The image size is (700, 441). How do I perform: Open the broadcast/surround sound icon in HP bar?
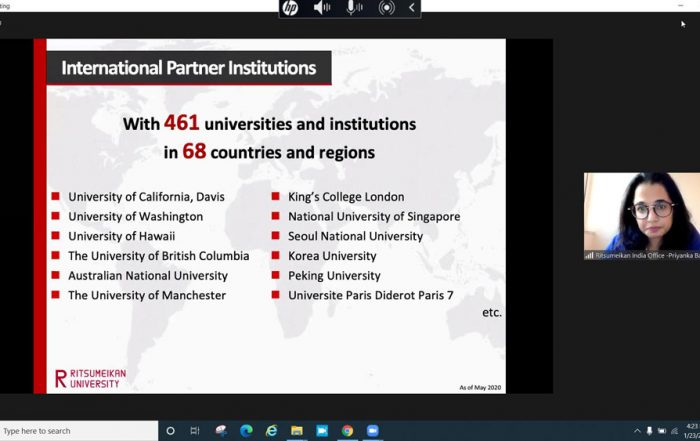click(387, 8)
